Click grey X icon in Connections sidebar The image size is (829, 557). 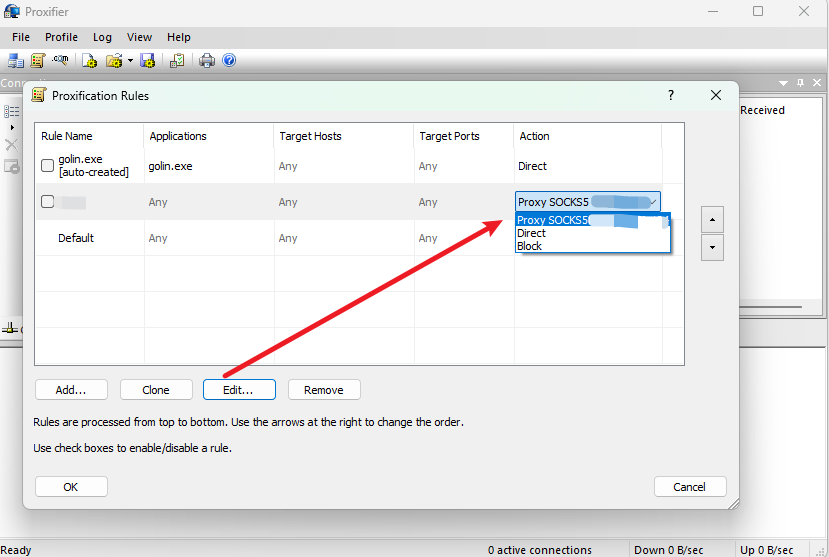[11, 145]
